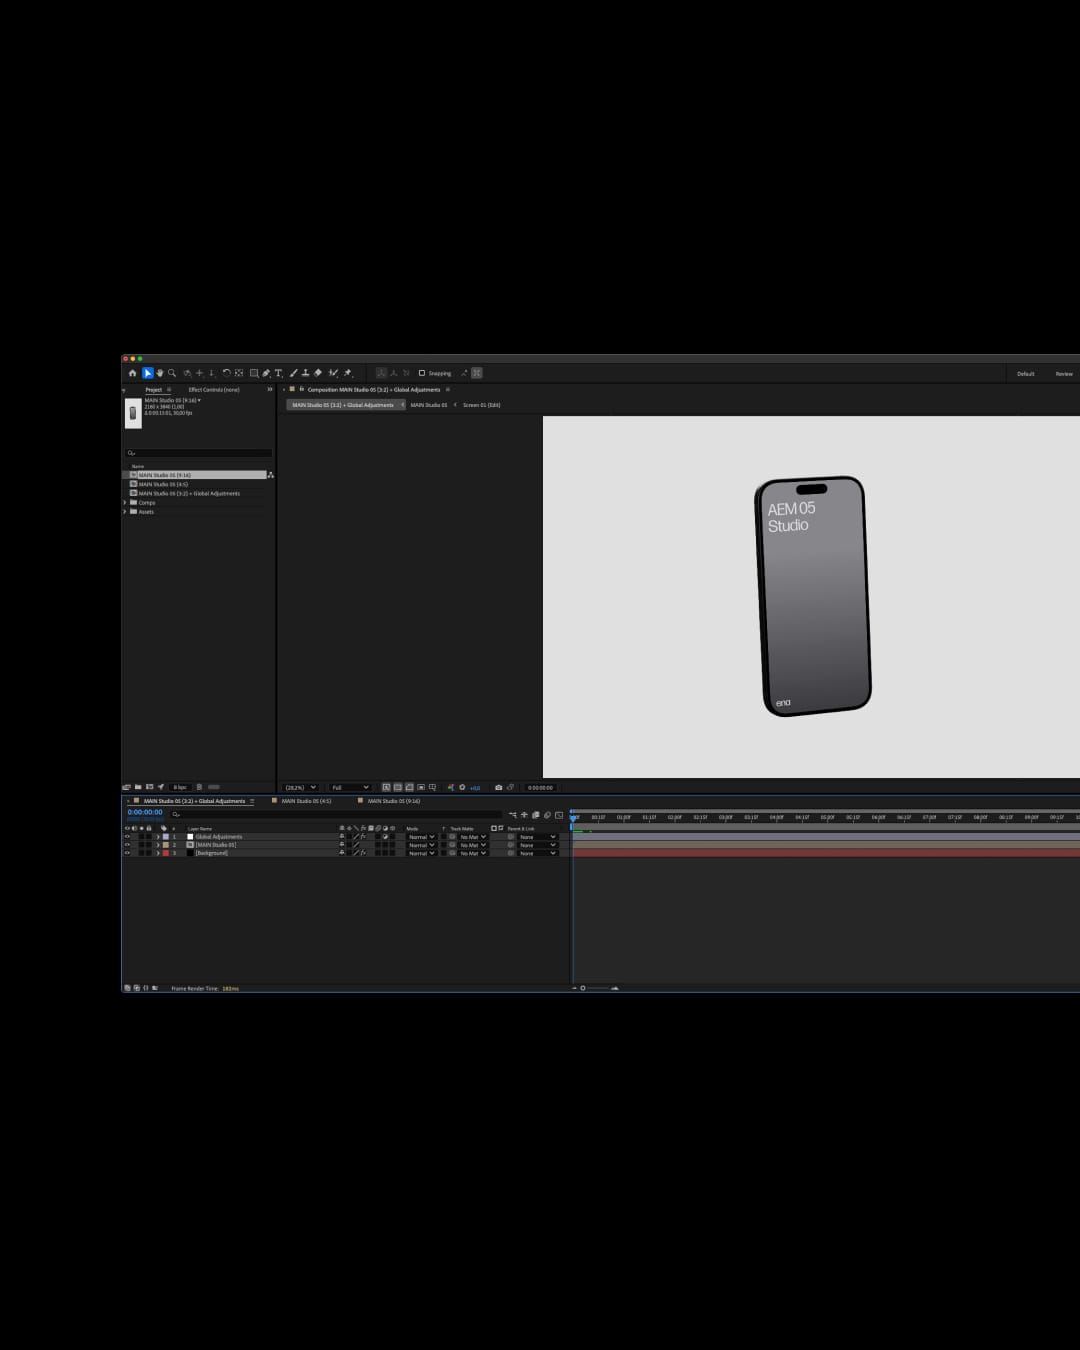Click the Global Adjustments label color swatch
This screenshot has width=1080, height=1350.
click(x=165, y=837)
